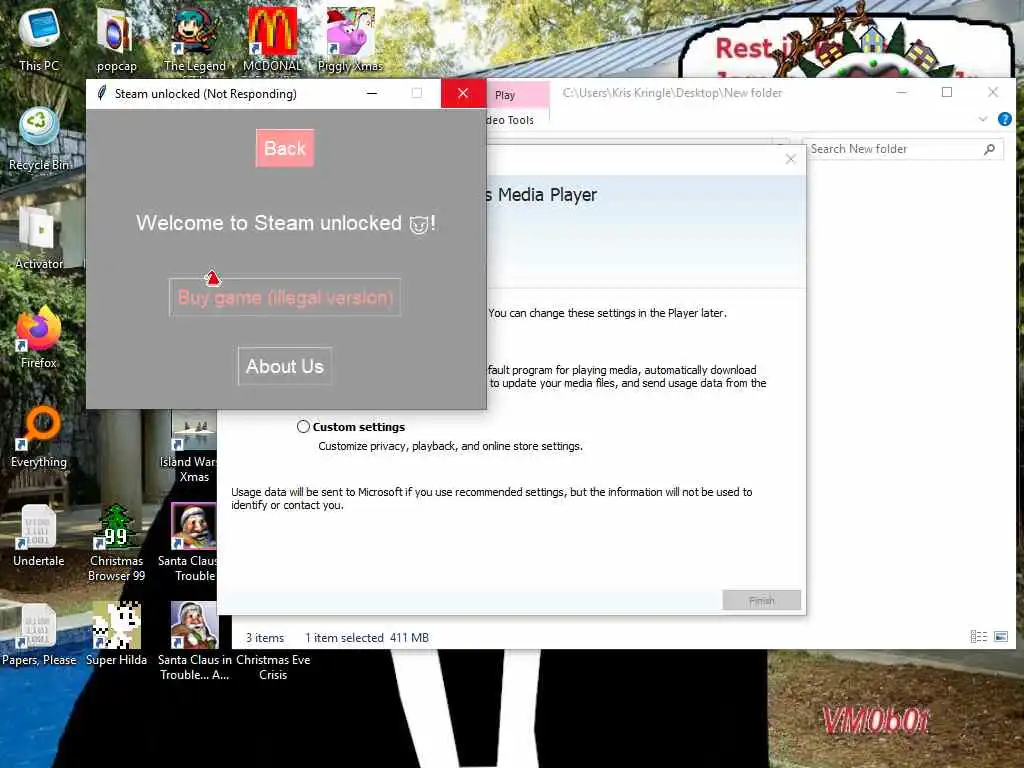The image size is (1024, 768).
Task: Open the Undertale desktop shortcut
Action: [x=39, y=536]
